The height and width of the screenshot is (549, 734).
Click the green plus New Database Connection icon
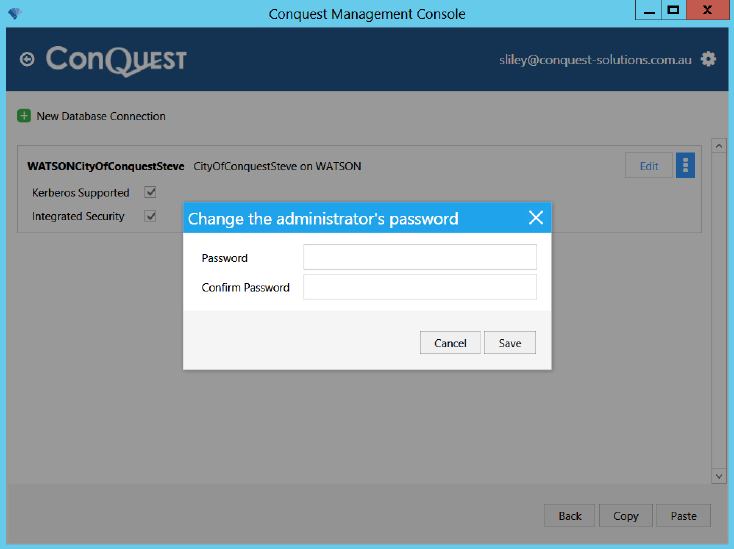[x=24, y=116]
